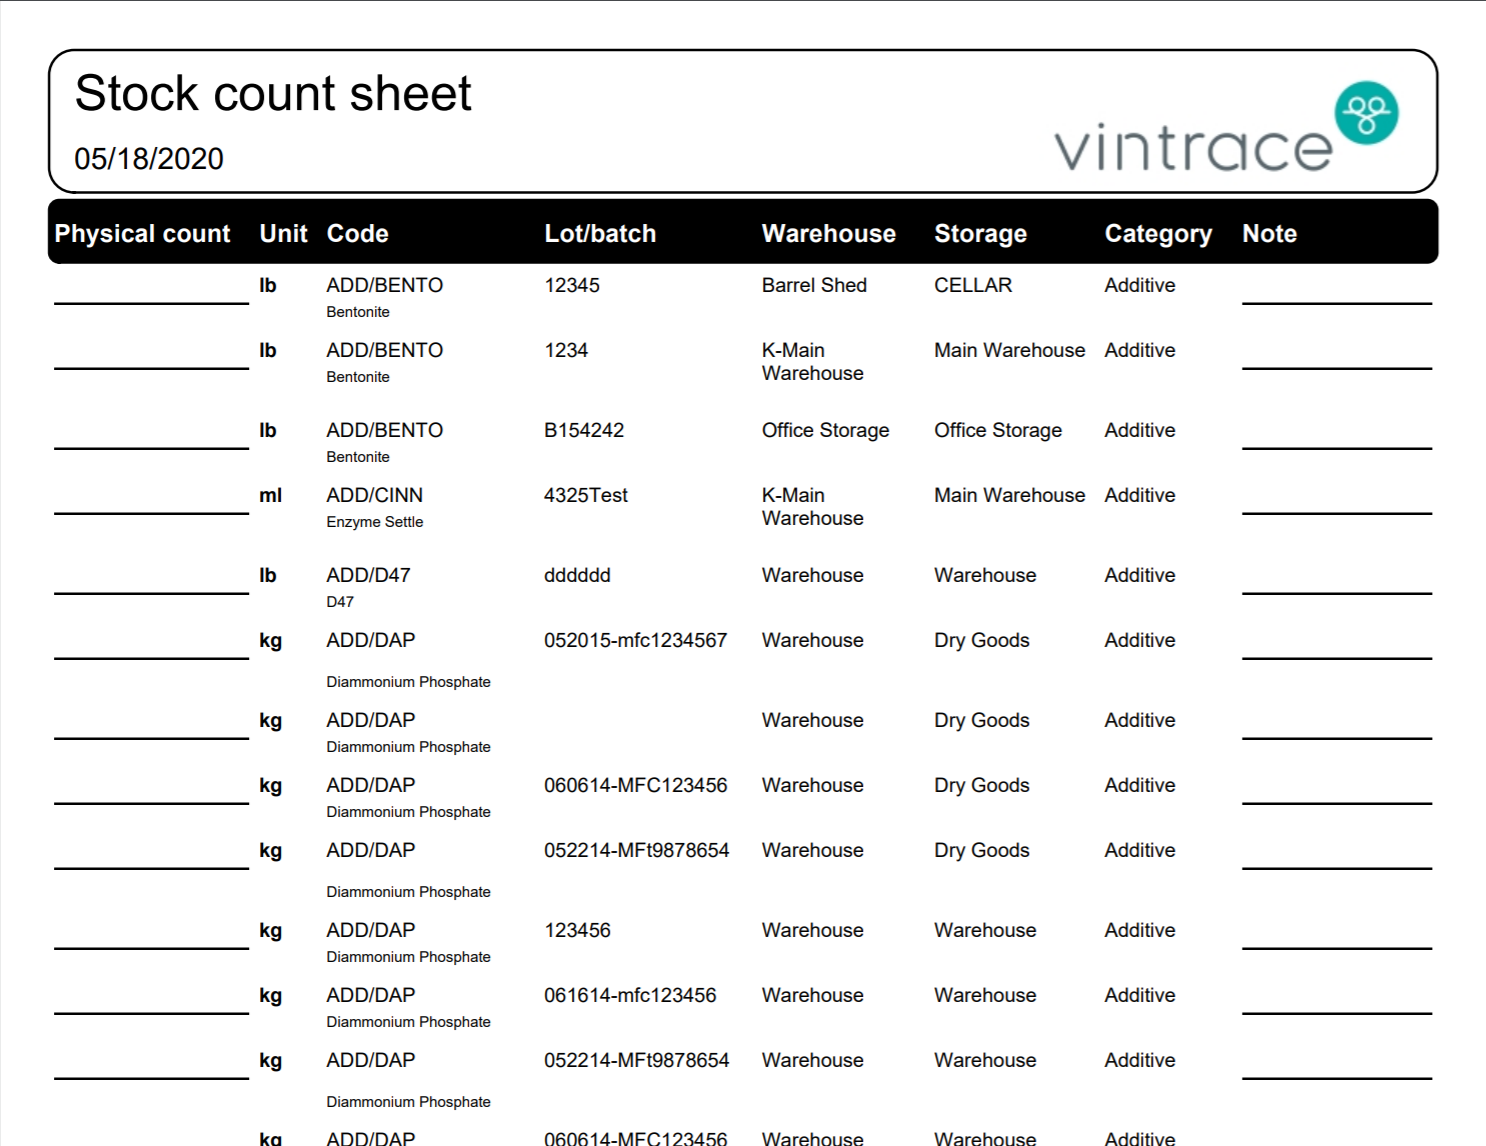Select the Unit column header

point(283,234)
